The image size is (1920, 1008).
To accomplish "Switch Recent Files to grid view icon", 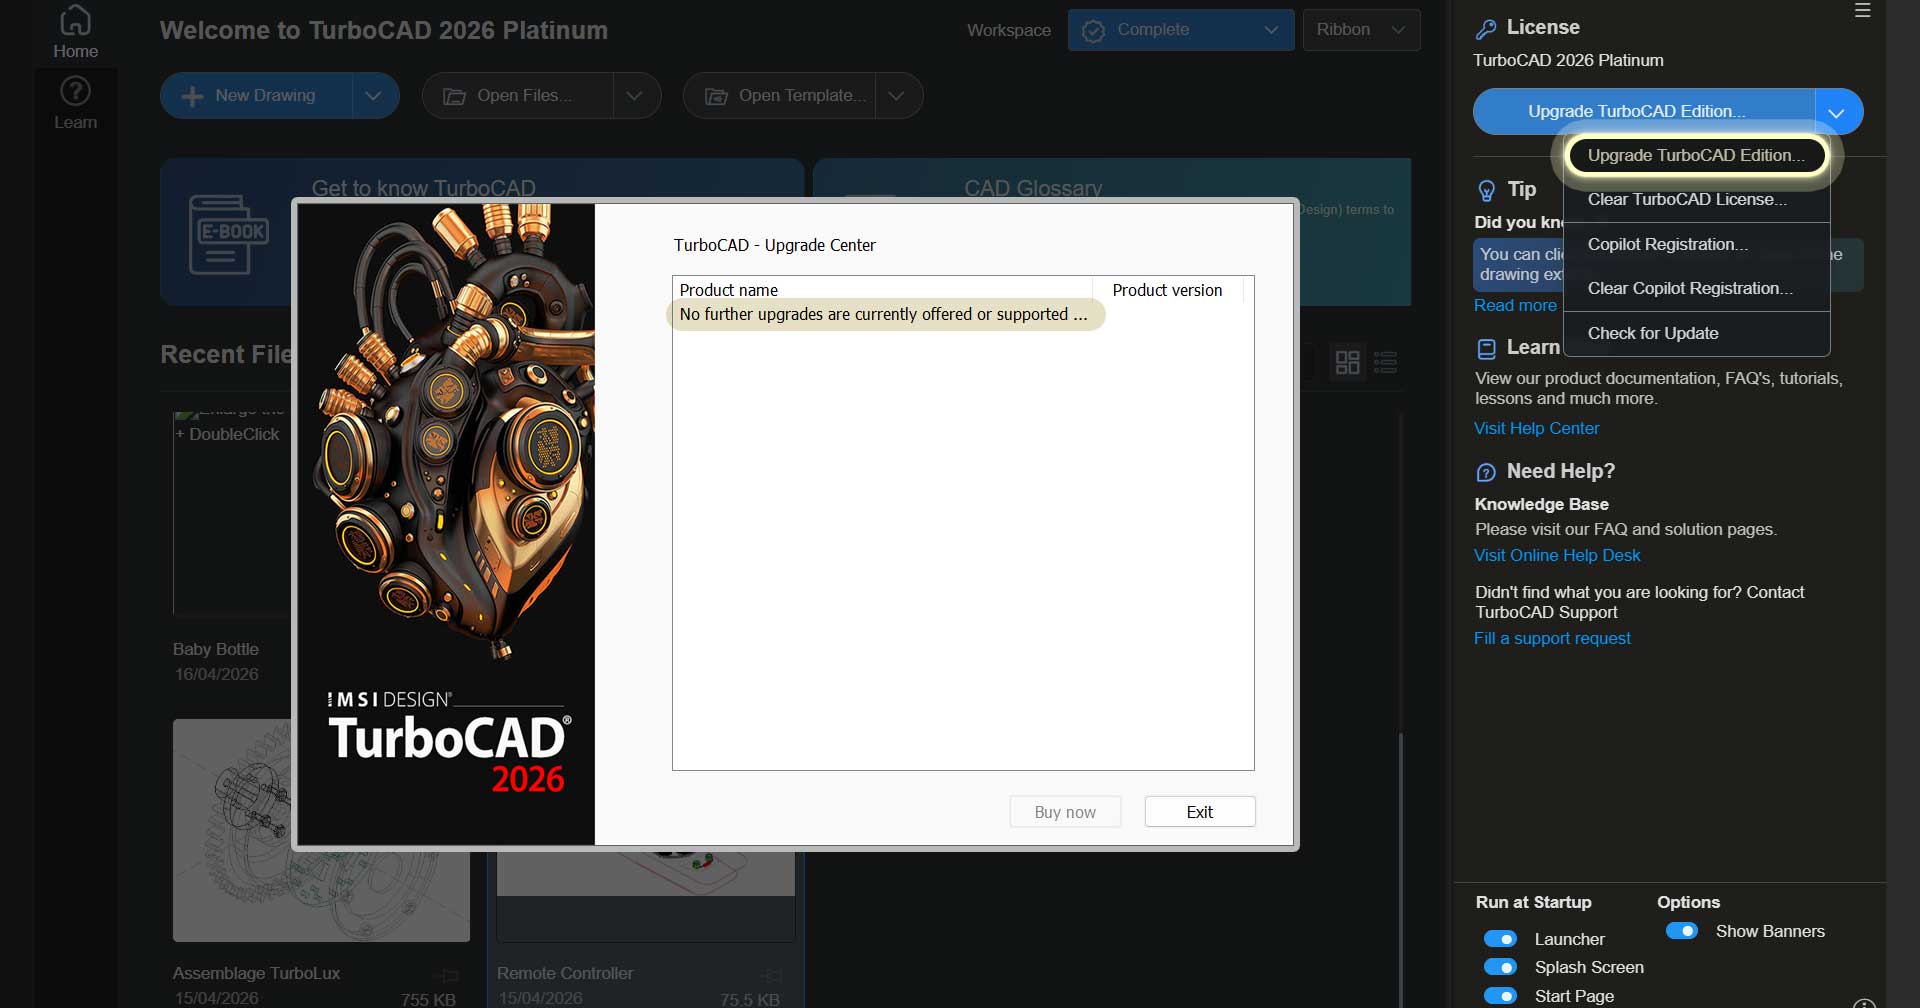I will (x=1347, y=361).
